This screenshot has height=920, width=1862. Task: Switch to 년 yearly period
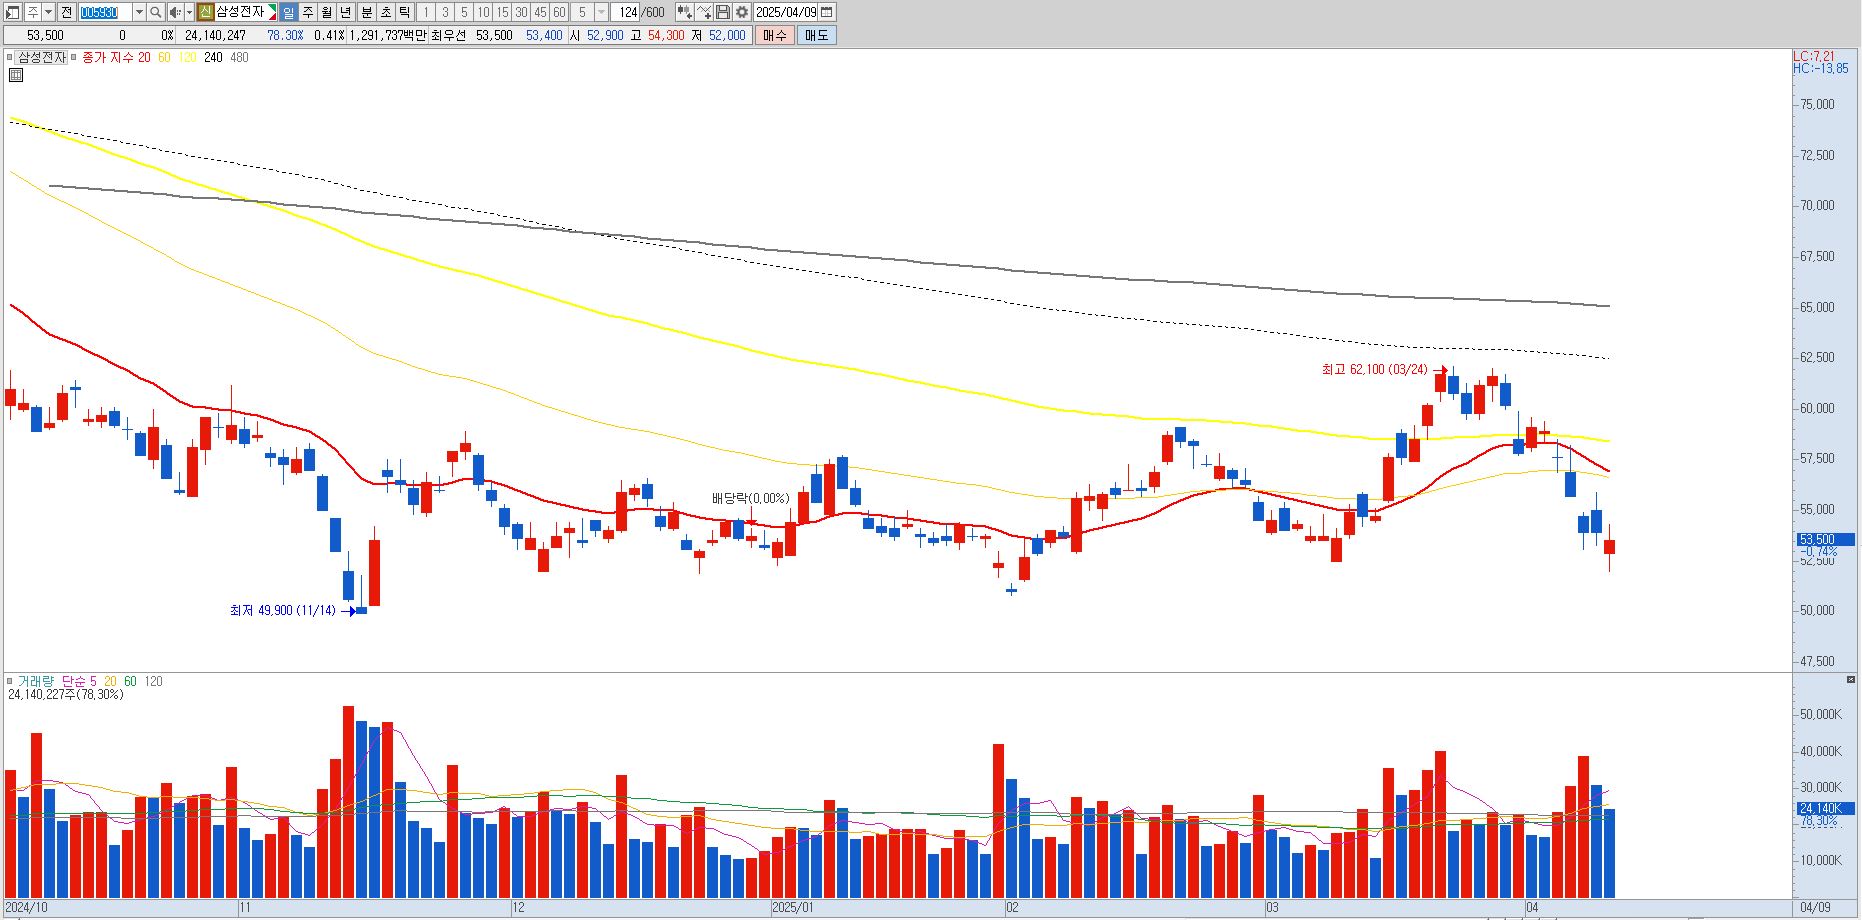pyautogui.click(x=346, y=12)
